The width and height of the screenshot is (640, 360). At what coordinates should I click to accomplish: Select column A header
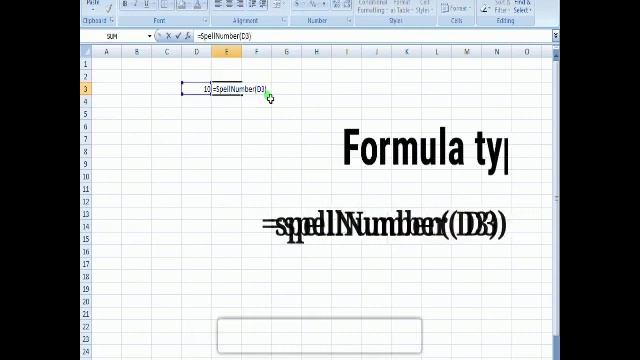point(107,52)
